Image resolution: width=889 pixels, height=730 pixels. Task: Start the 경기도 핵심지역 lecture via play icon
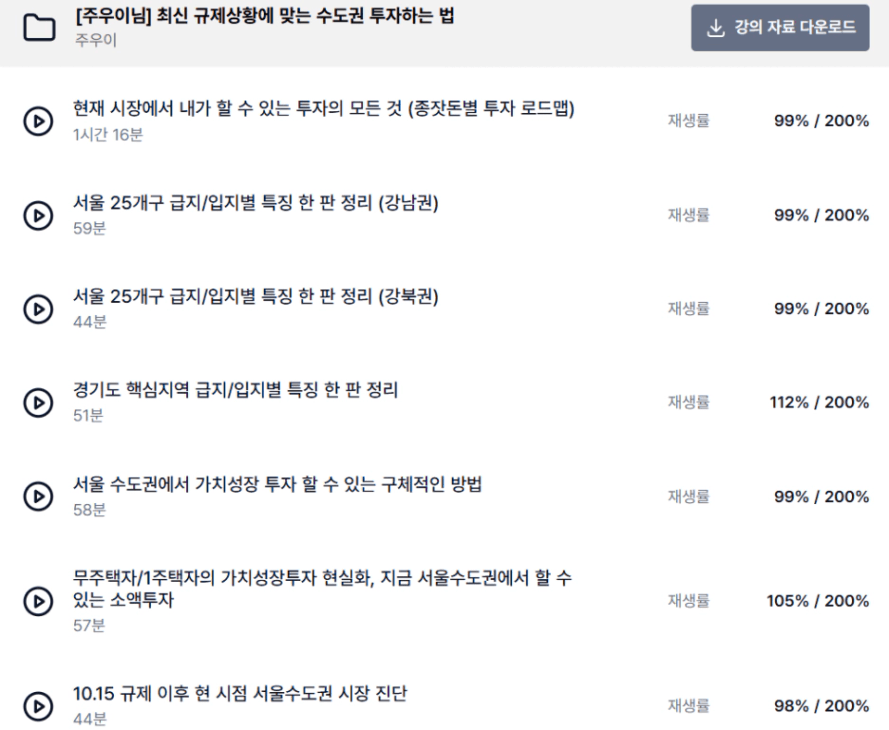pos(38,402)
